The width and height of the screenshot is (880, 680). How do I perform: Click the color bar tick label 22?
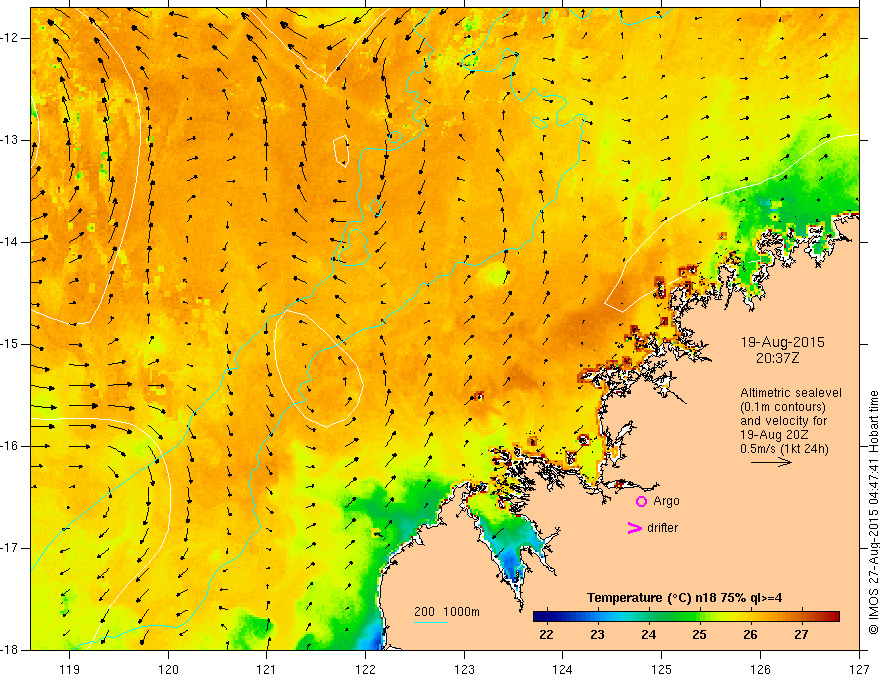click(546, 635)
